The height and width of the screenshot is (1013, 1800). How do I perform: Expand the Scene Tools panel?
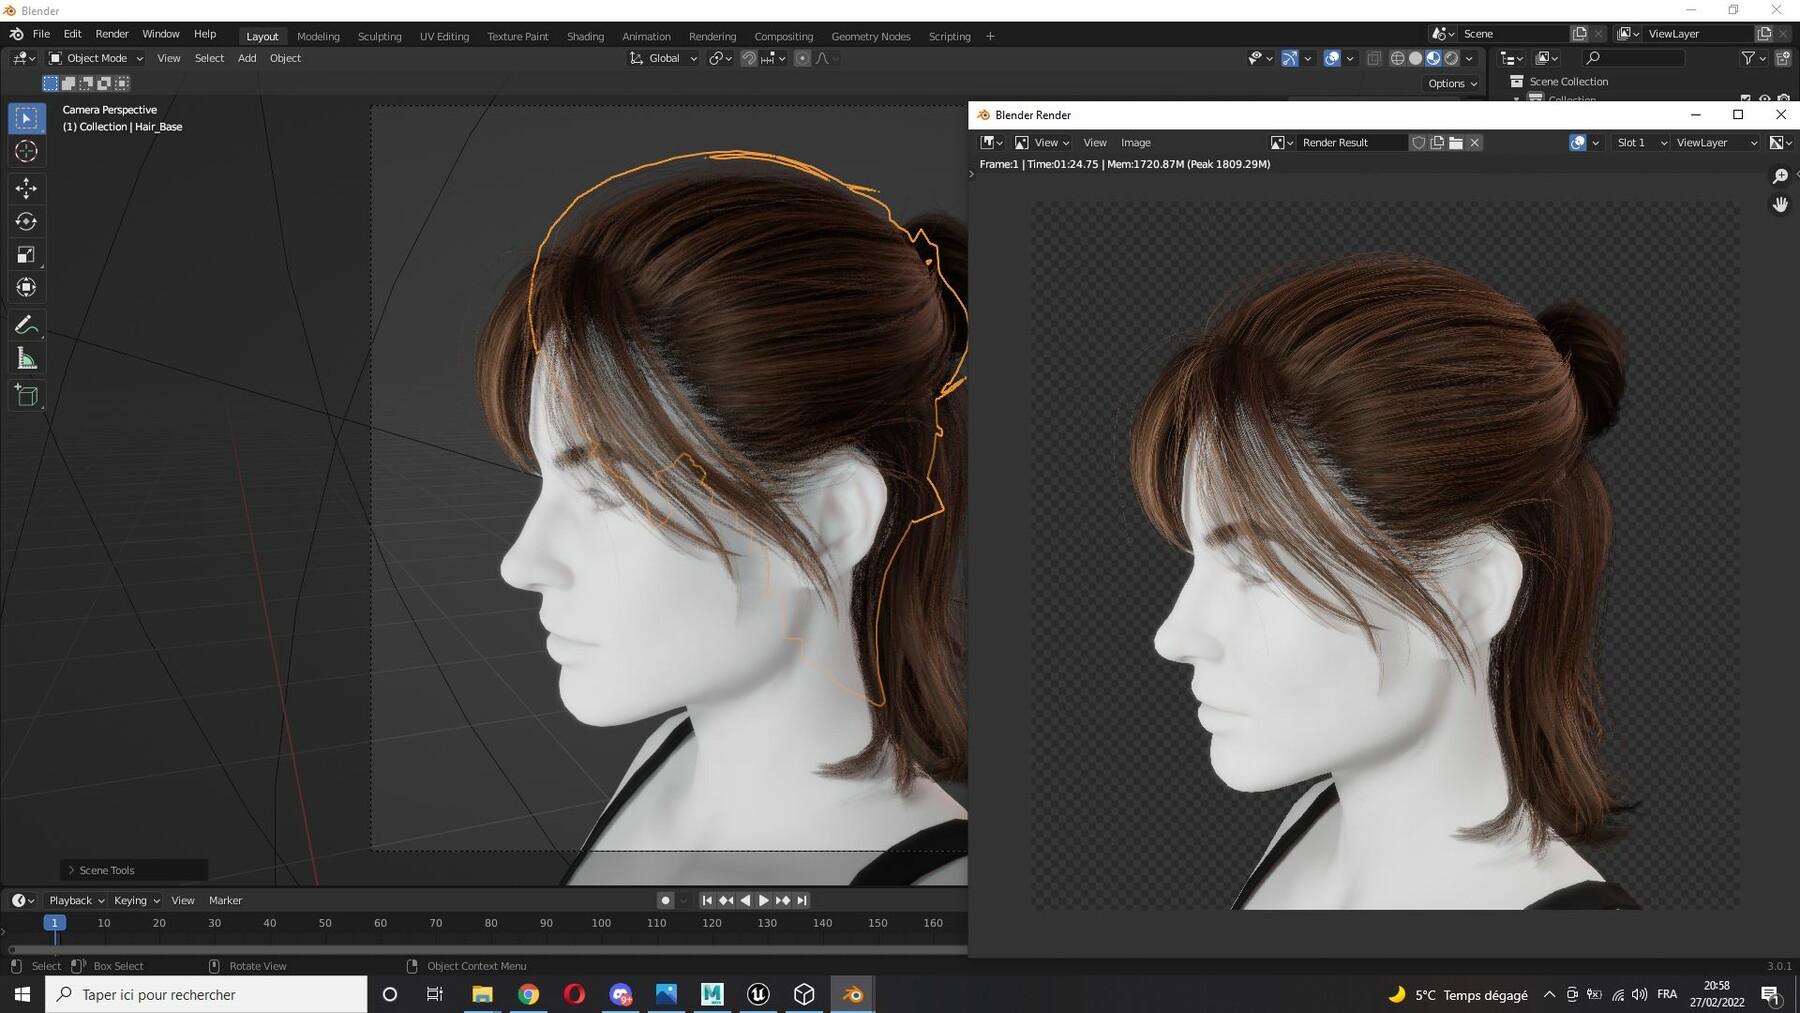pyautogui.click(x=134, y=870)
